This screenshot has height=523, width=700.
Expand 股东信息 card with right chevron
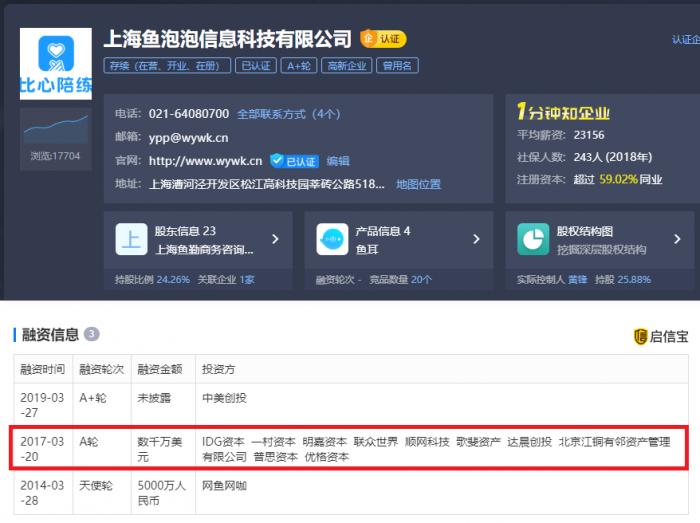tap(275, 240)
